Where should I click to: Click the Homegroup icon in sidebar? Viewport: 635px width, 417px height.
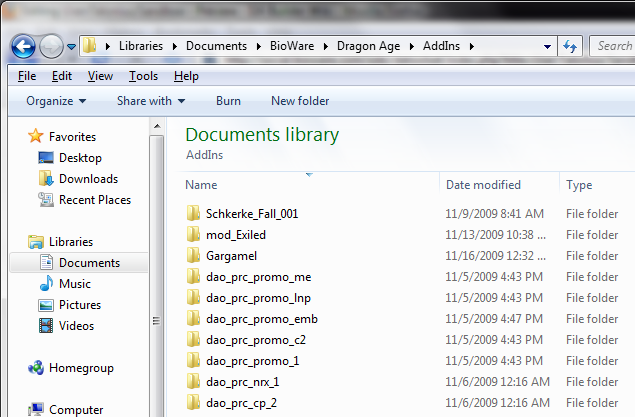(x=36, y=368)
